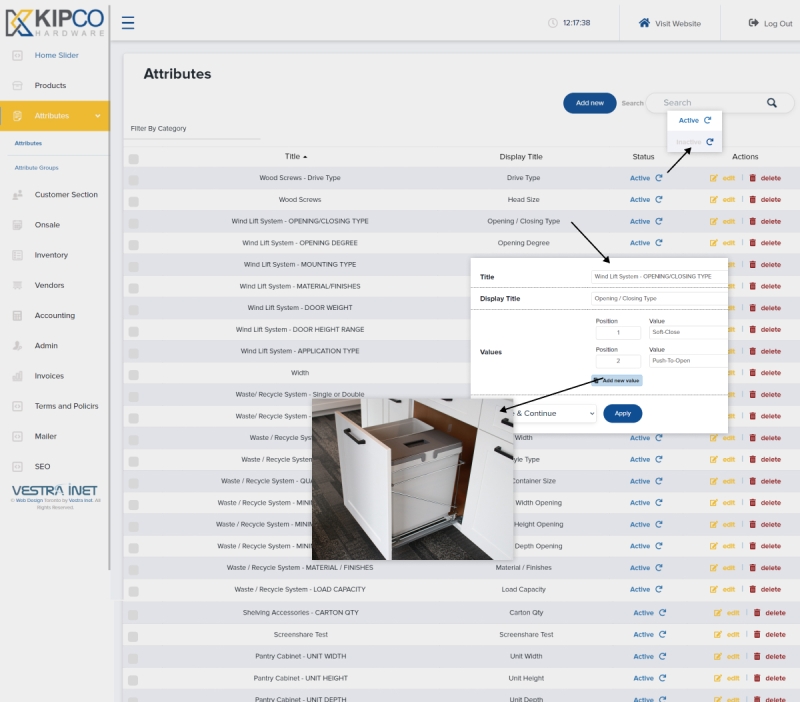Click the magnifier icon in search box
The image size is (800, 702).
pyautogui.click(x=772, y=103)
